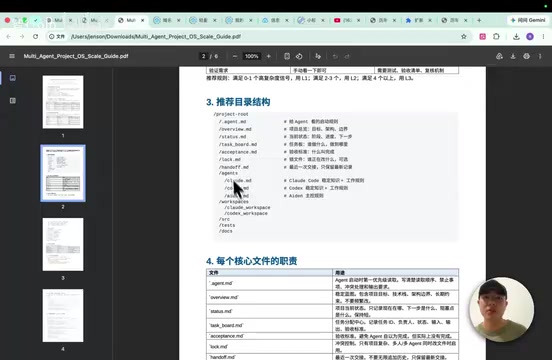The image size is (552, 360).
Task: Select page 2 thumbnail
Action: pos(63,173)
